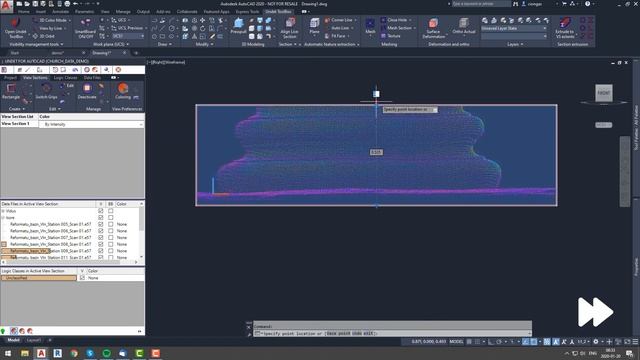Viewport: 640px width, 360px height.
Task: Select the Presspull tool
Action: [x=238, y=26]
